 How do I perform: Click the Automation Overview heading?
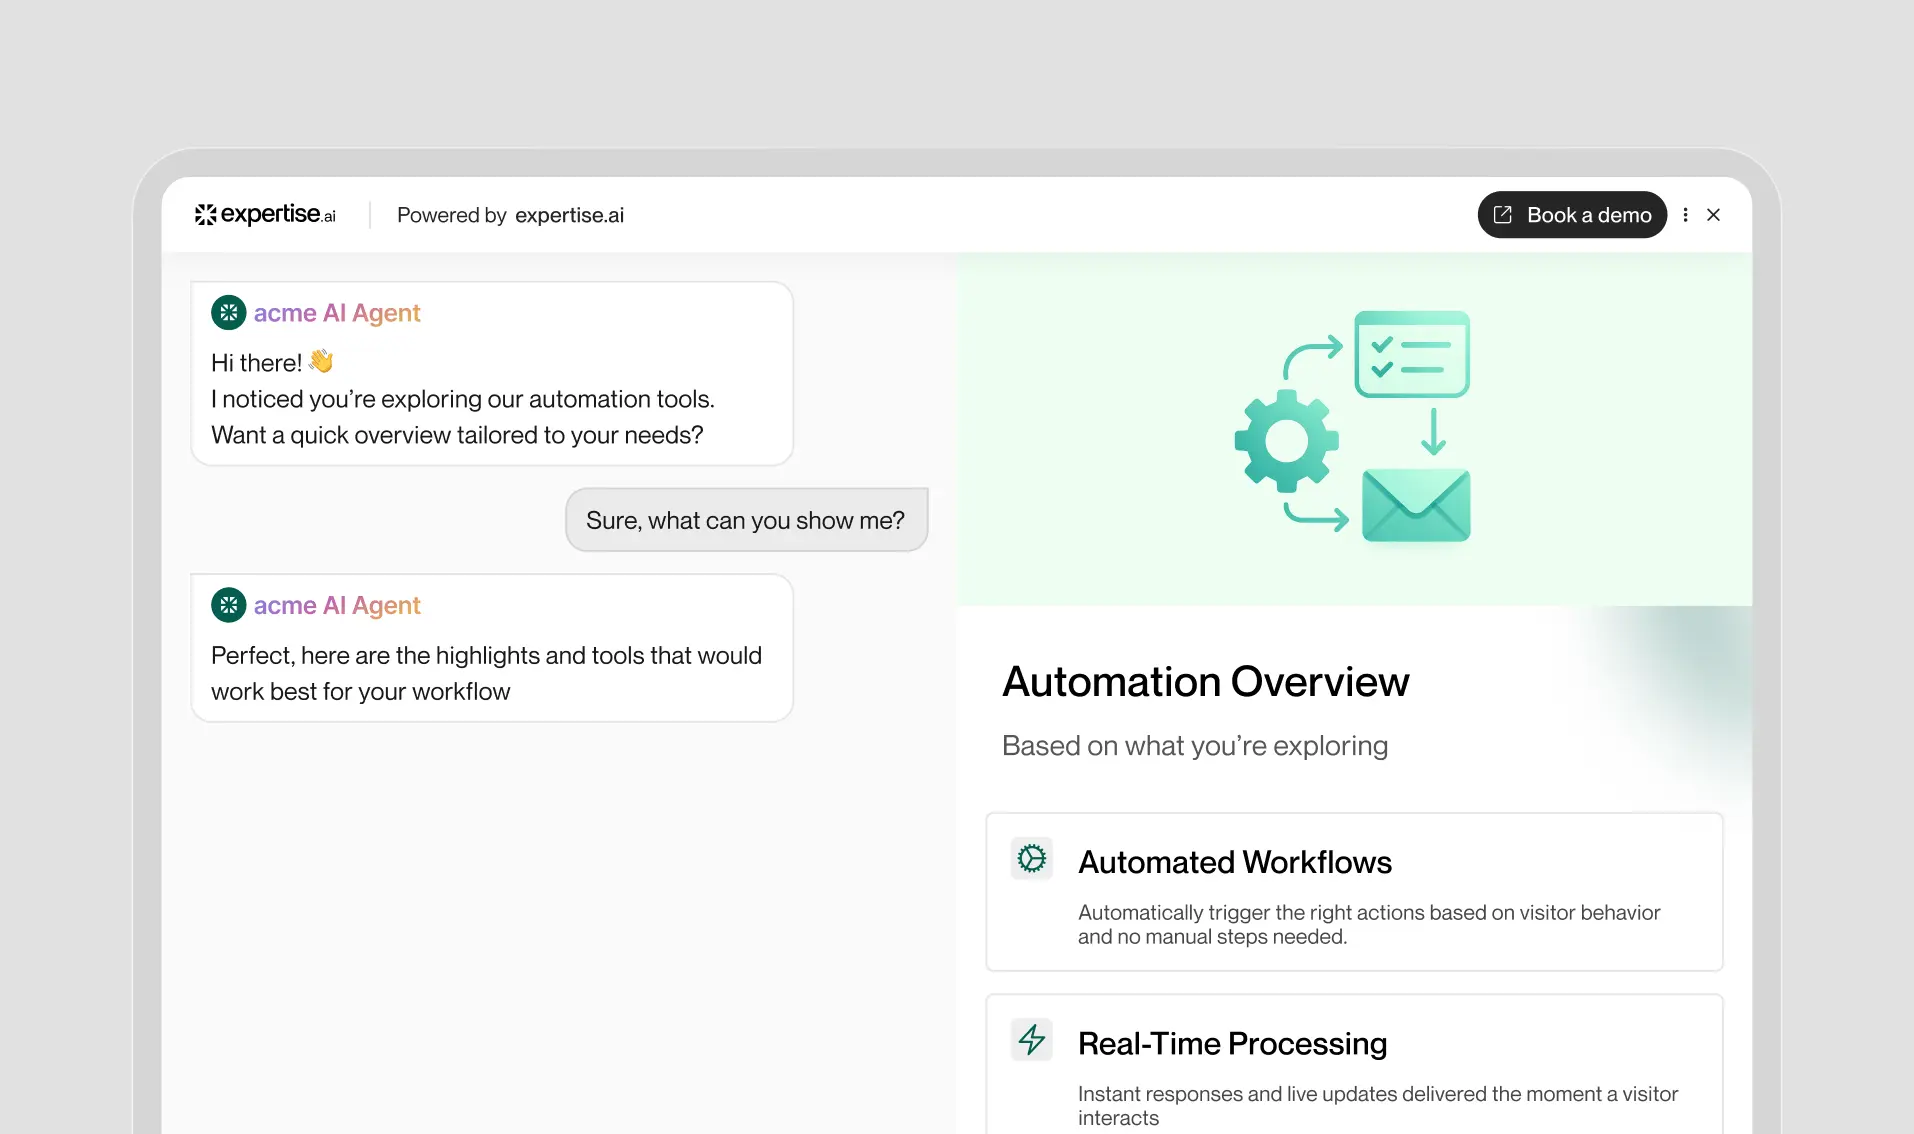[1205, 681]
